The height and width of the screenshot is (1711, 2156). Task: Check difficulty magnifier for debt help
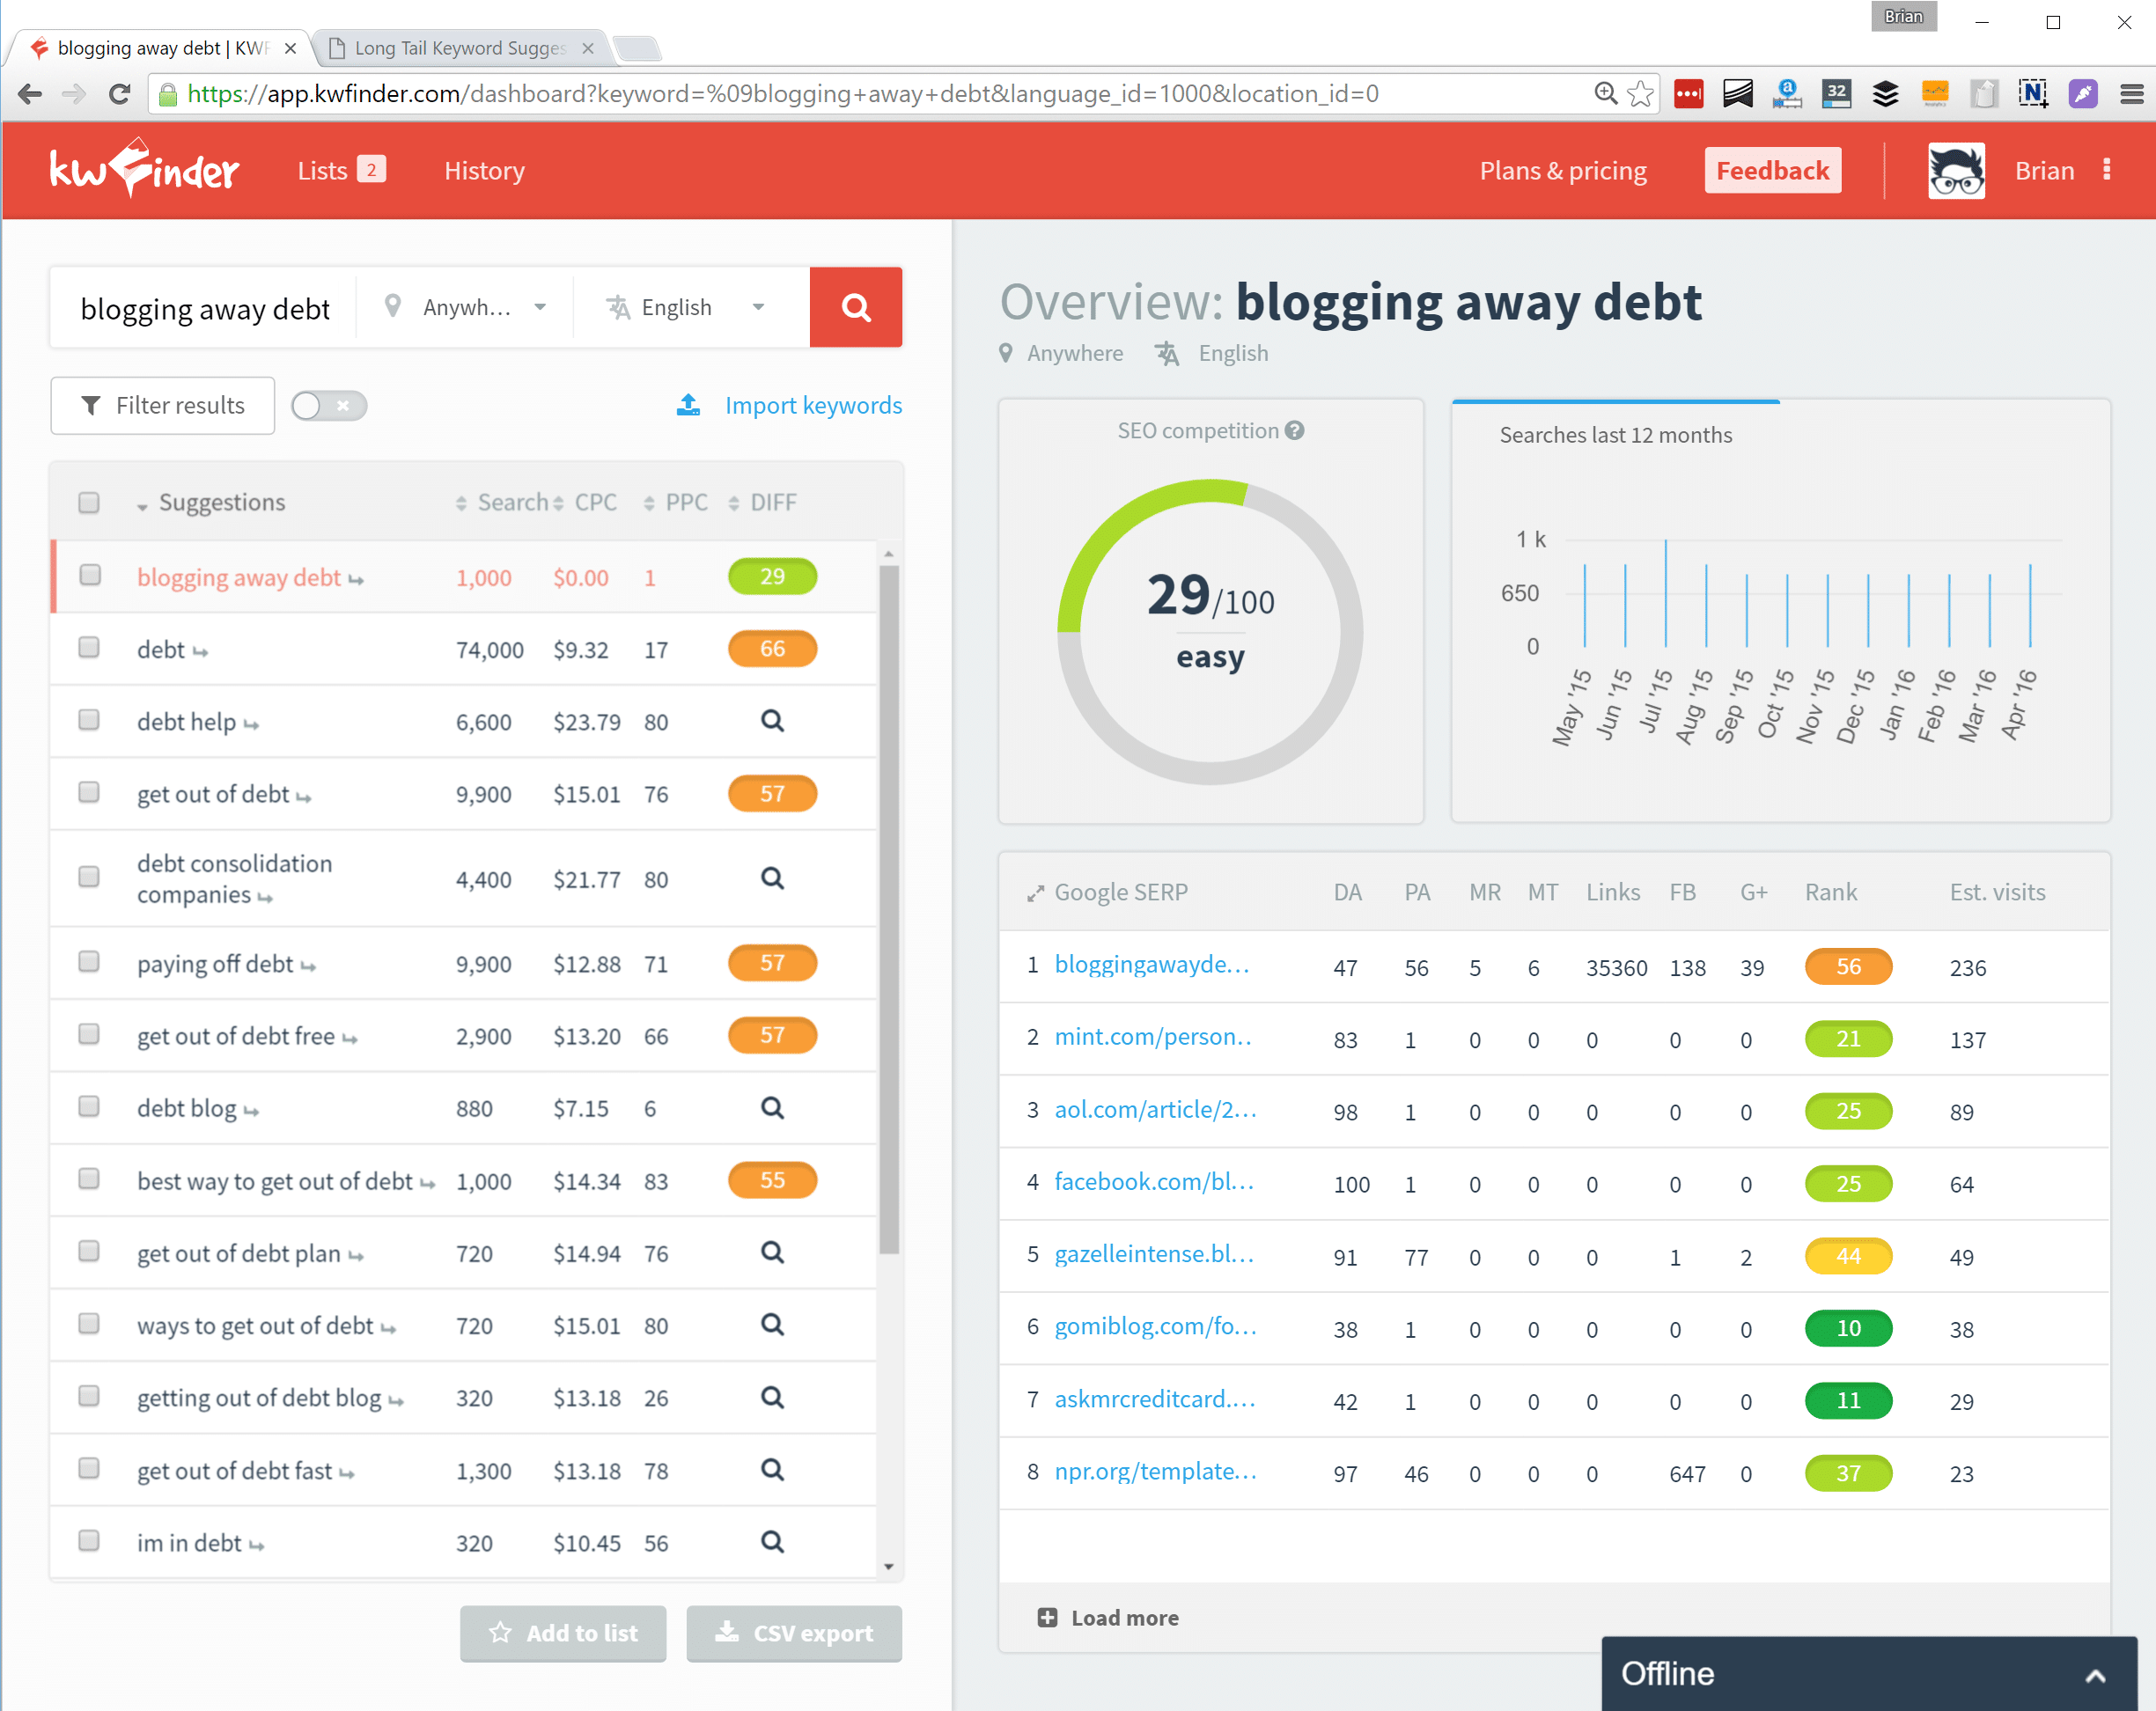point(772,721)
